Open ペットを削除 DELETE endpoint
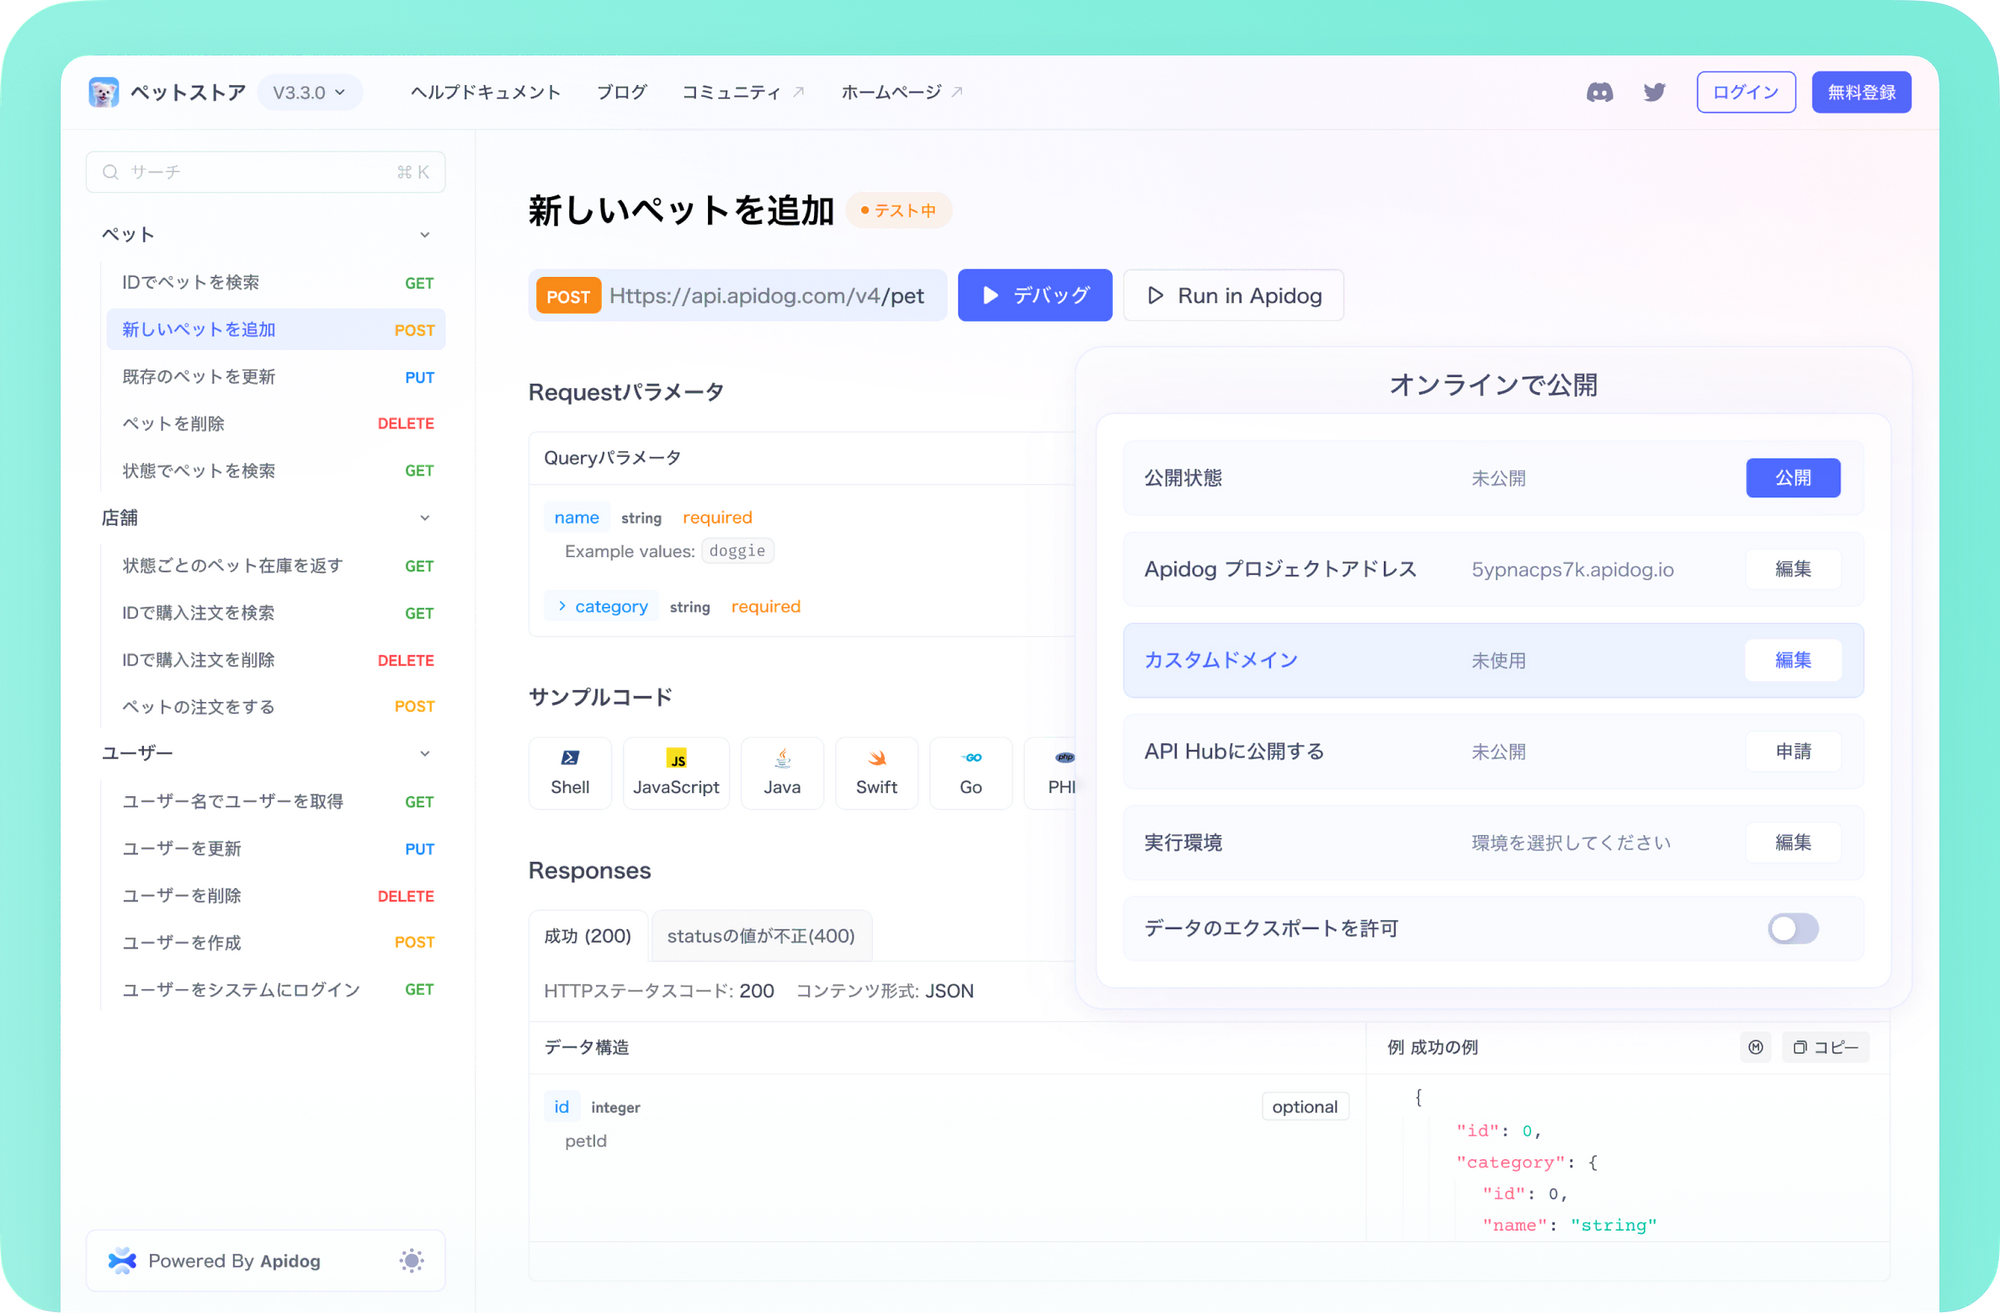The height and width of the screenshot is (1313, 2000). 276,424
